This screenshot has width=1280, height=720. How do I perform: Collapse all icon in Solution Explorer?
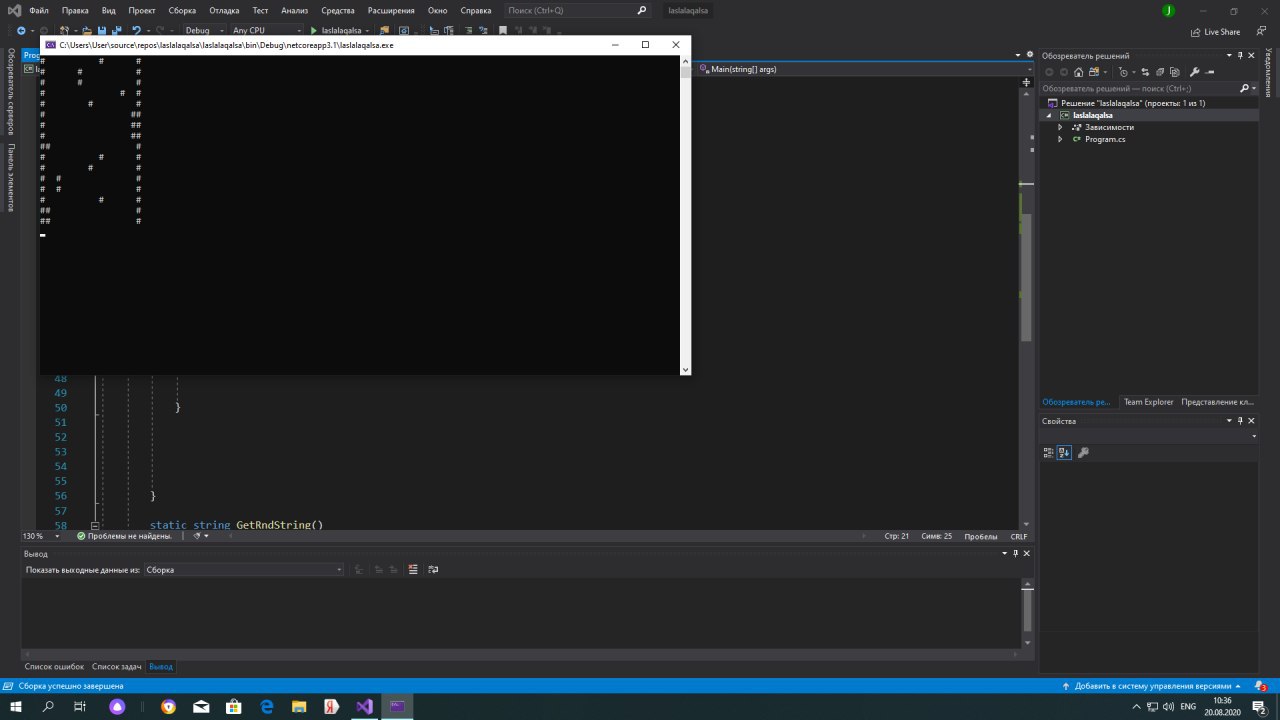1158,72
